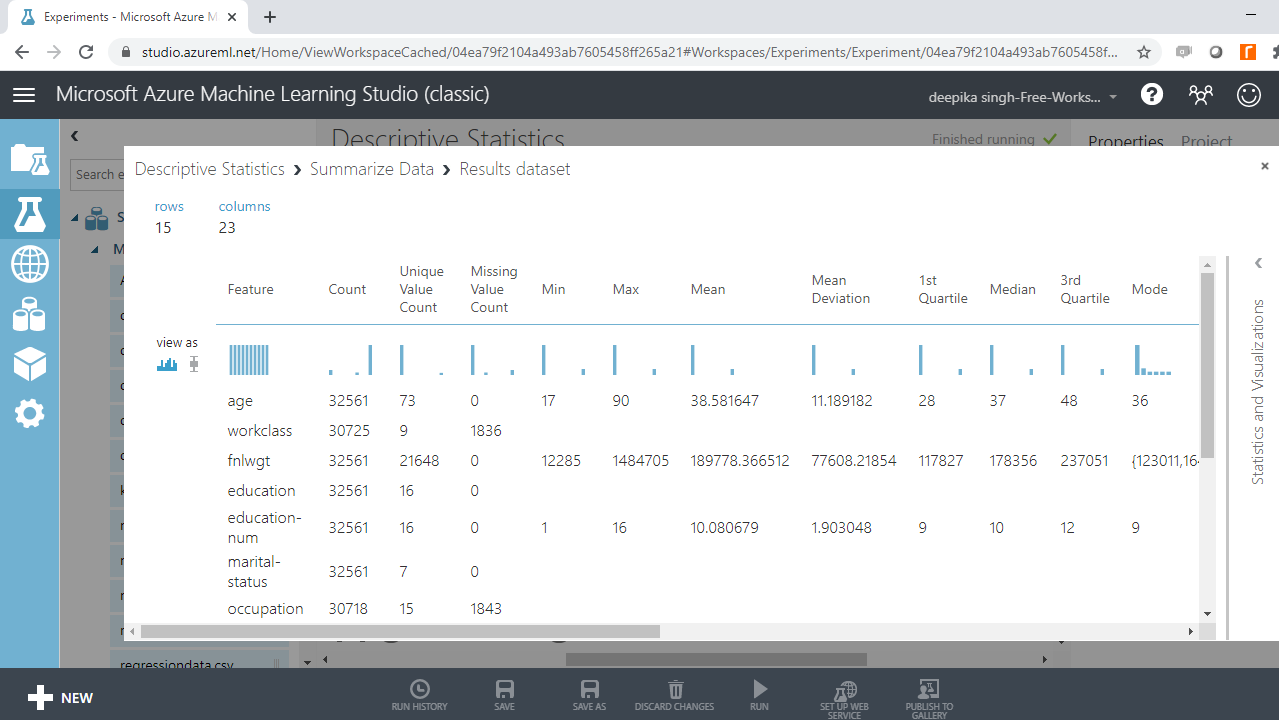Expand the Statistics and Visualizations panel
The width and height of the screenshot is (1279, 720).
click(x=1258, y=264)
